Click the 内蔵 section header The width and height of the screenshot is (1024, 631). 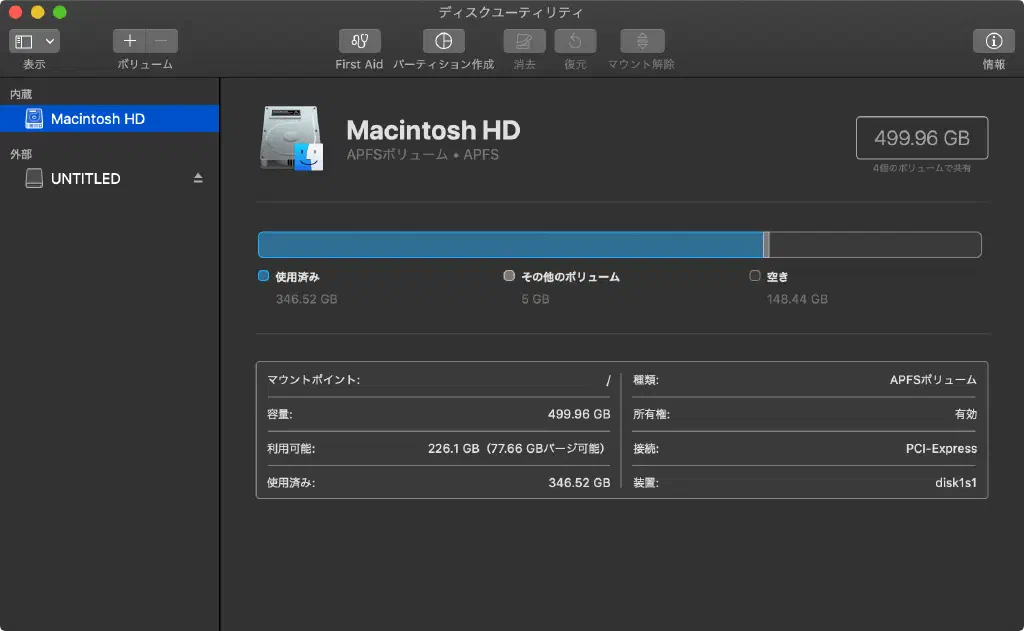(21, 94)
